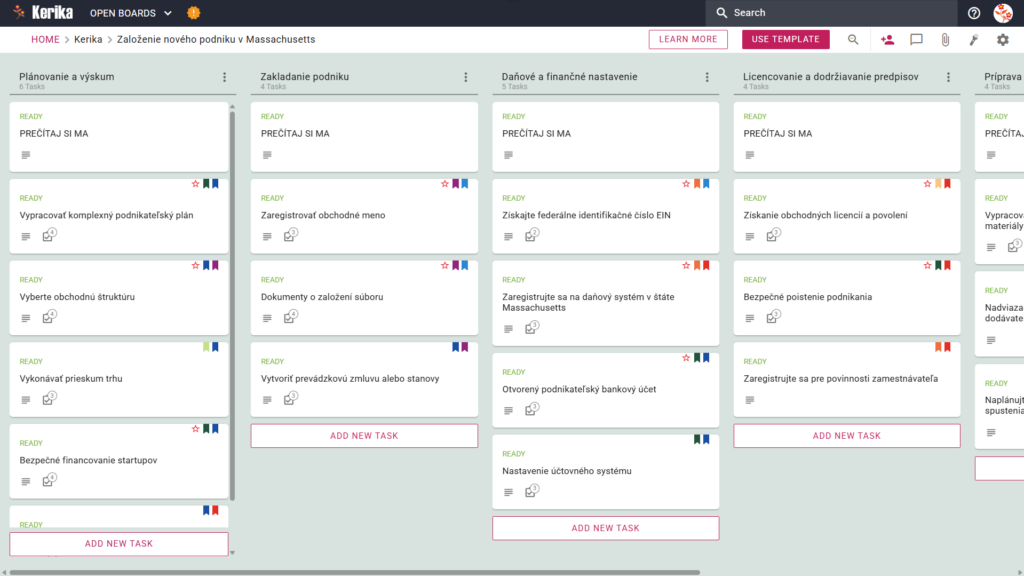
Task: Click purple tag on Zaregistrovať obchodné meno
Action: (456, 184)
